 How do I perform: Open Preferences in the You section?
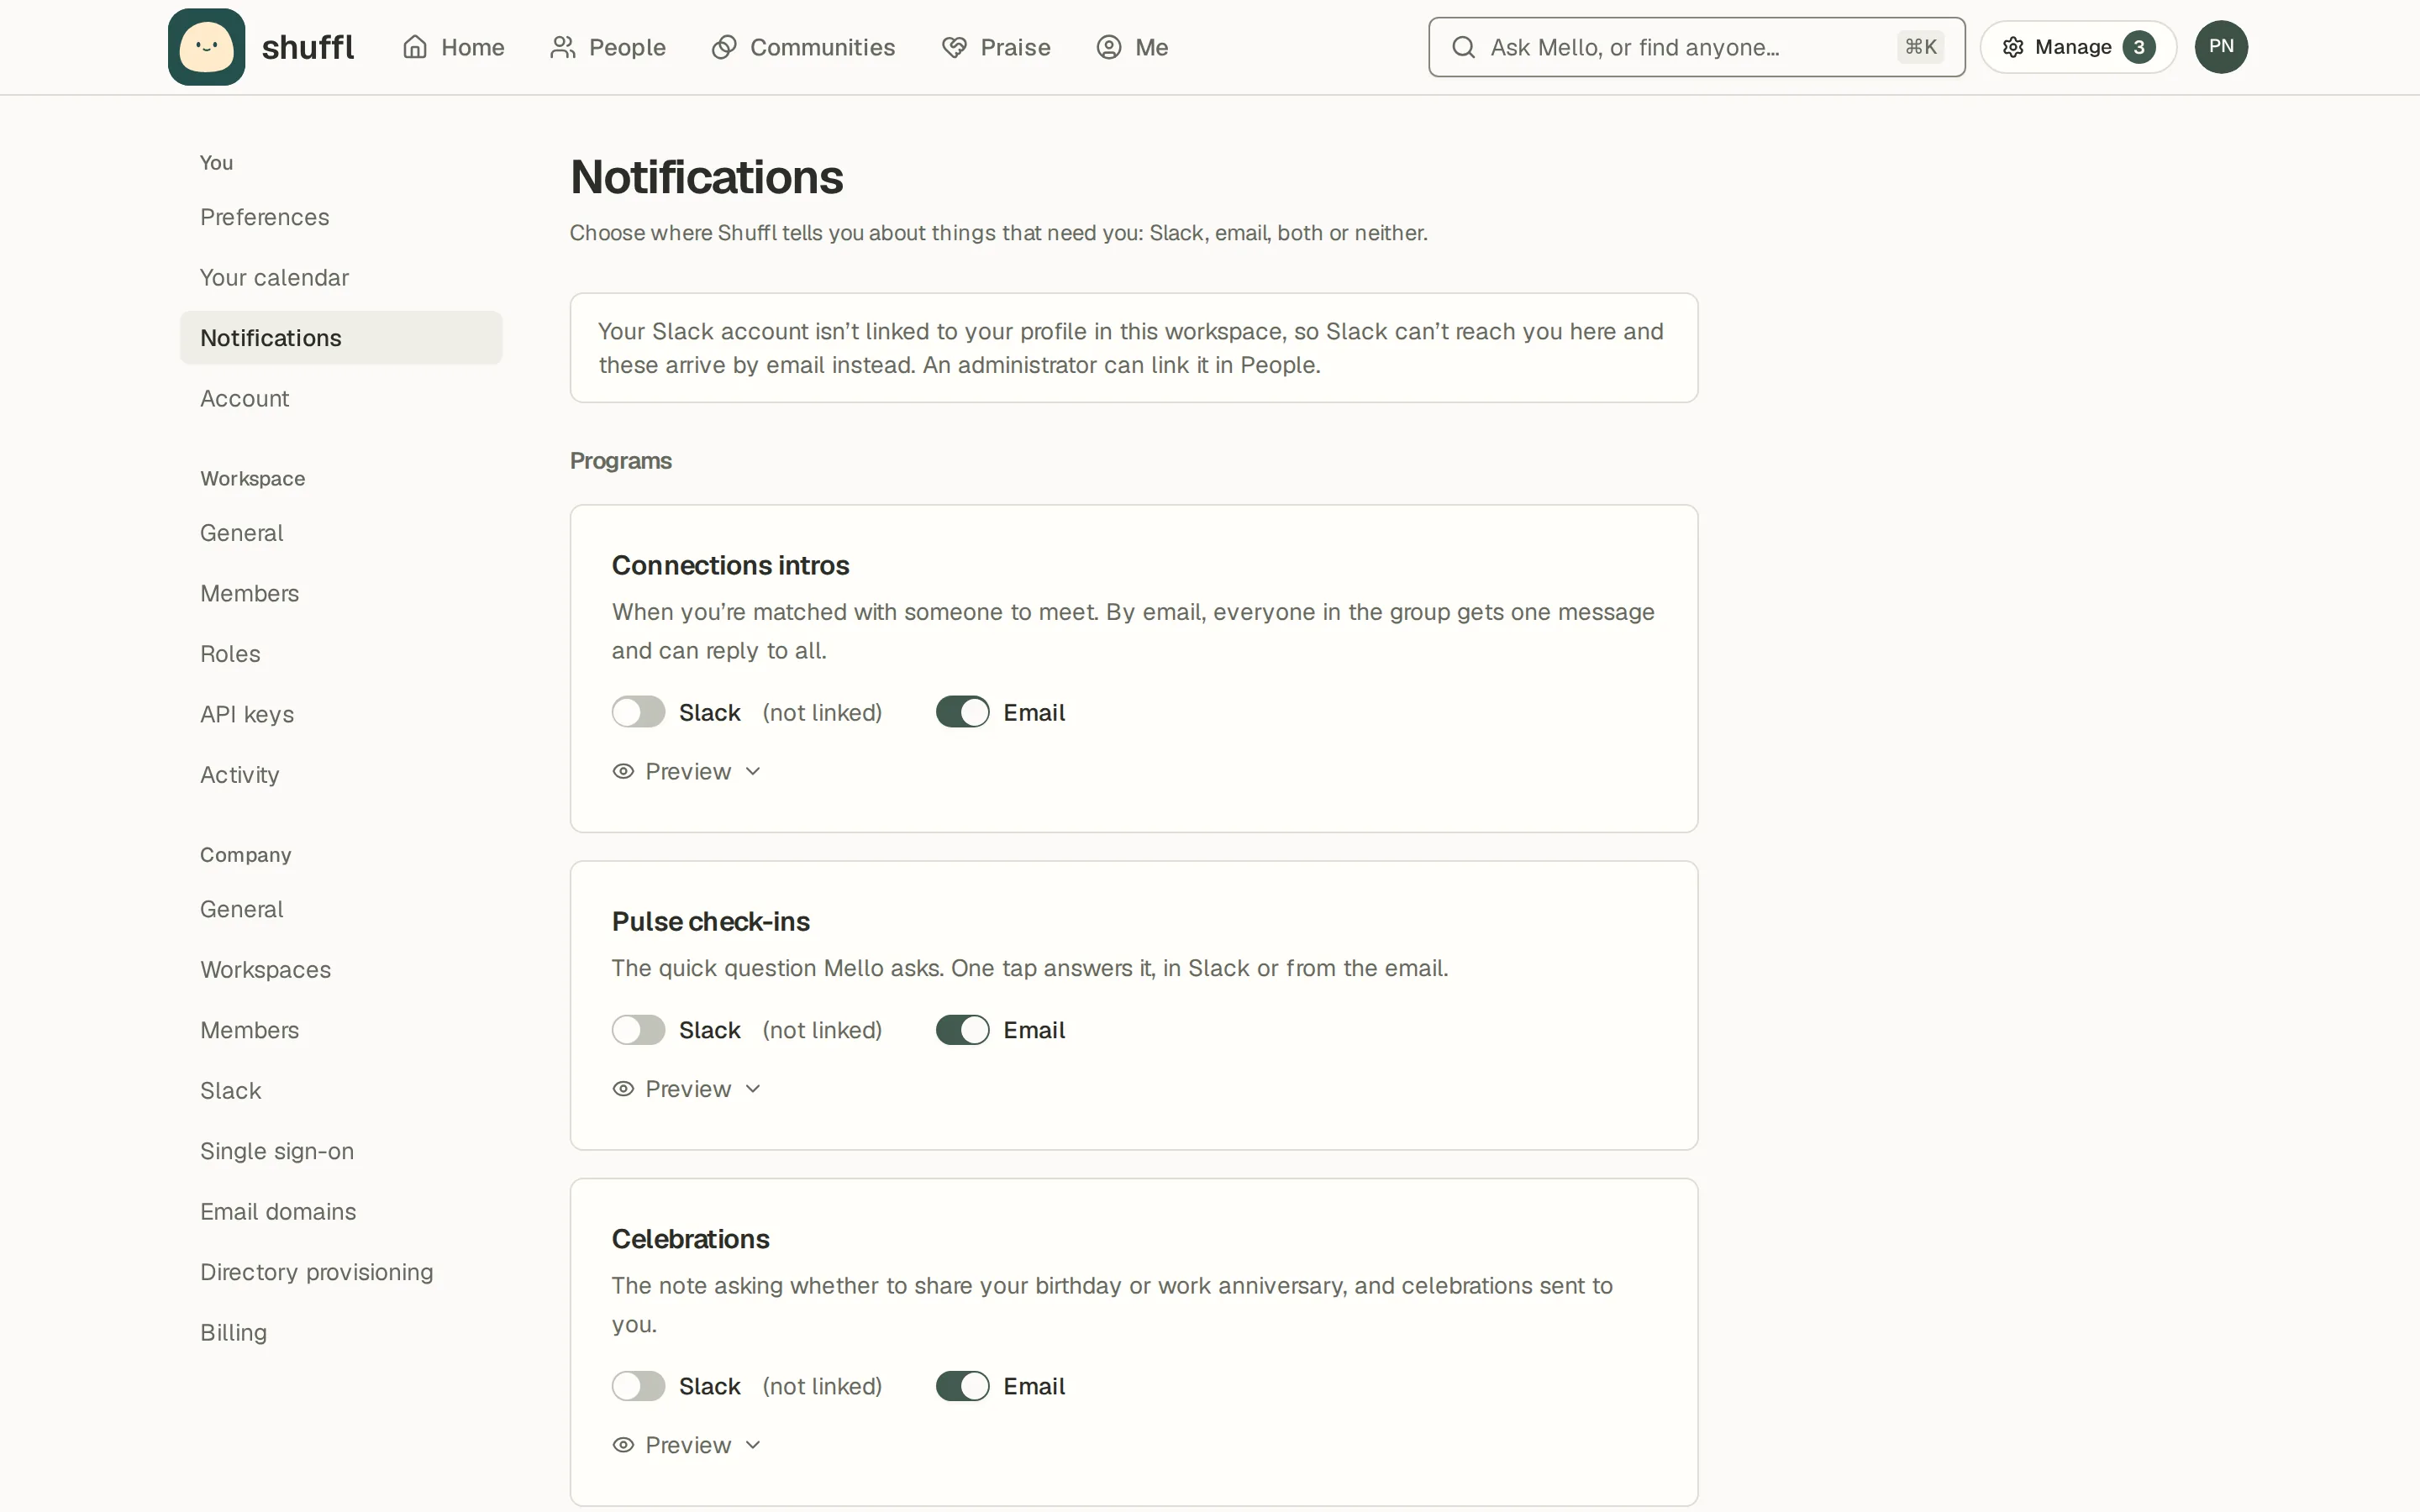[341, 217]
